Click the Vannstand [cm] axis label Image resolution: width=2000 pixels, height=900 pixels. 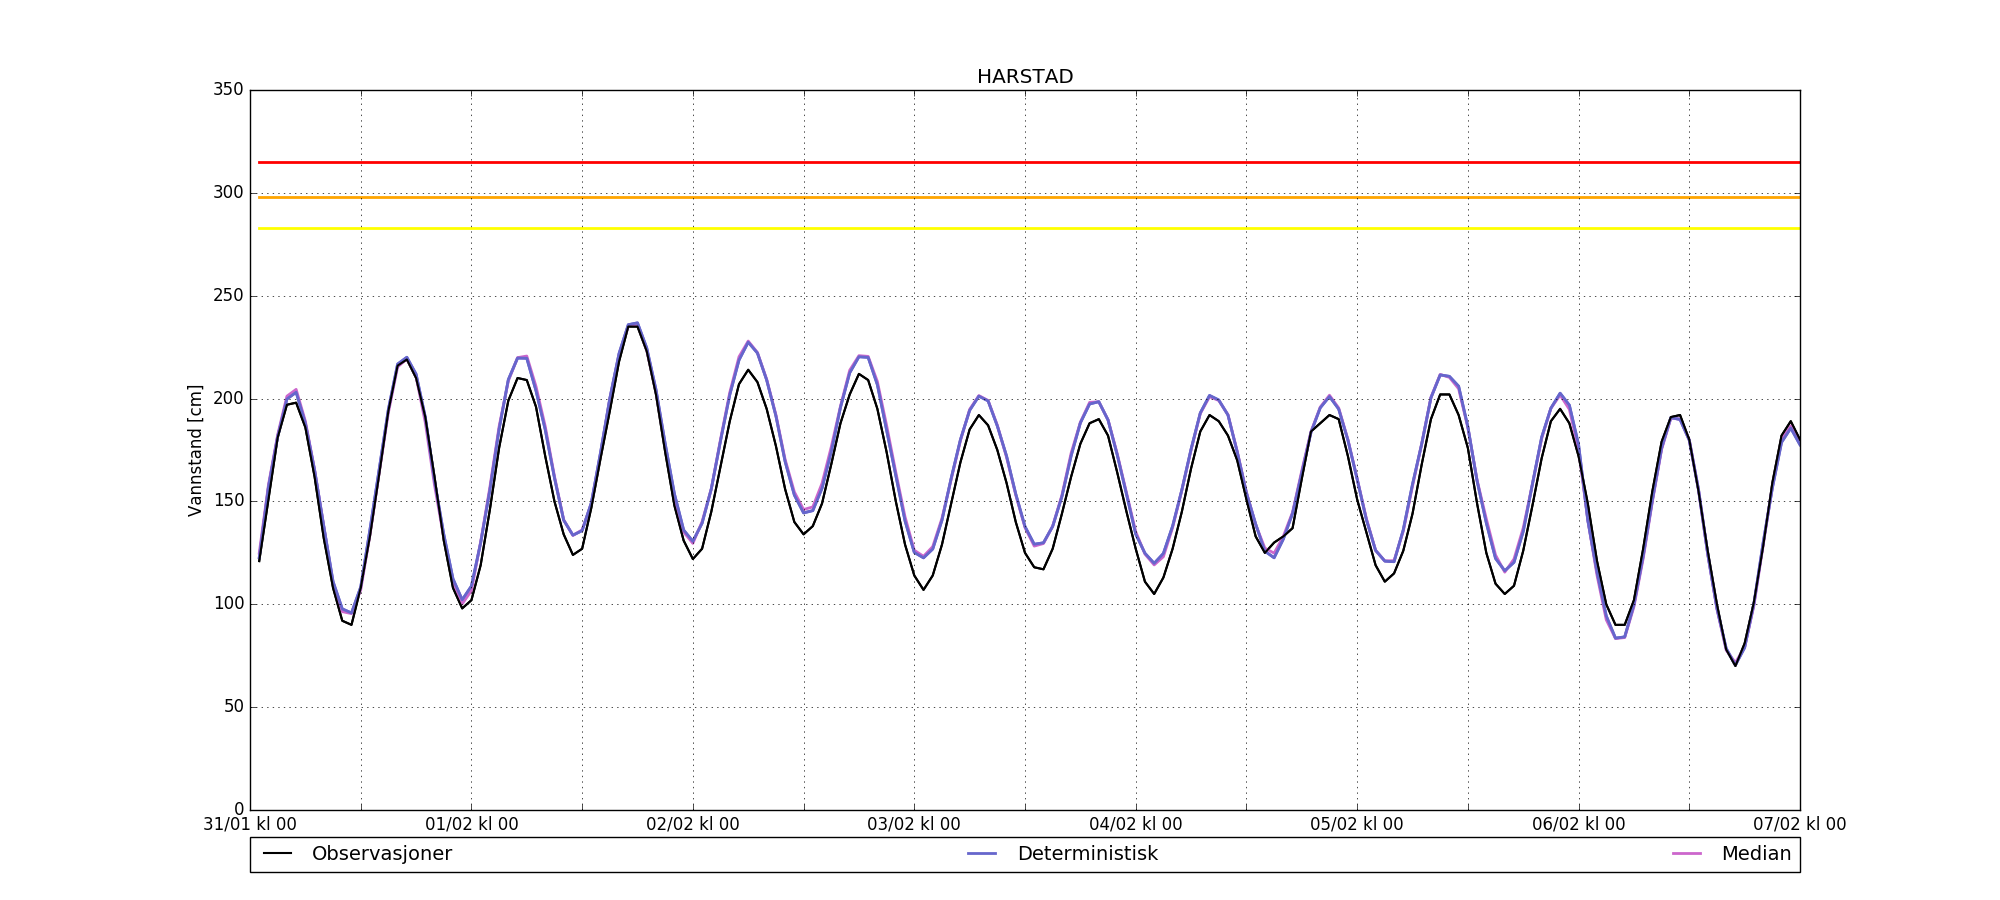point(195,450)
